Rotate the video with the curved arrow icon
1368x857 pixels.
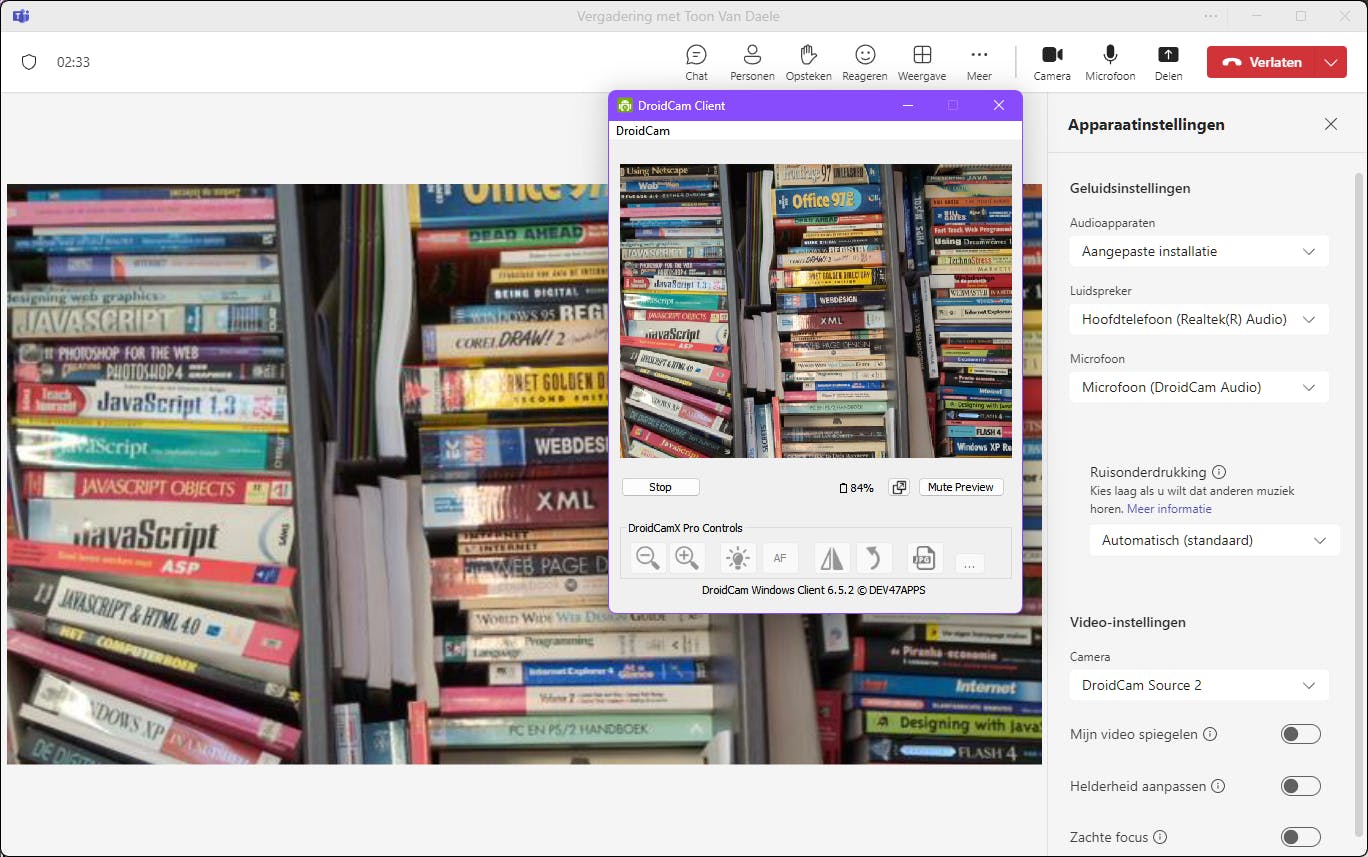(x=873, y=558)
